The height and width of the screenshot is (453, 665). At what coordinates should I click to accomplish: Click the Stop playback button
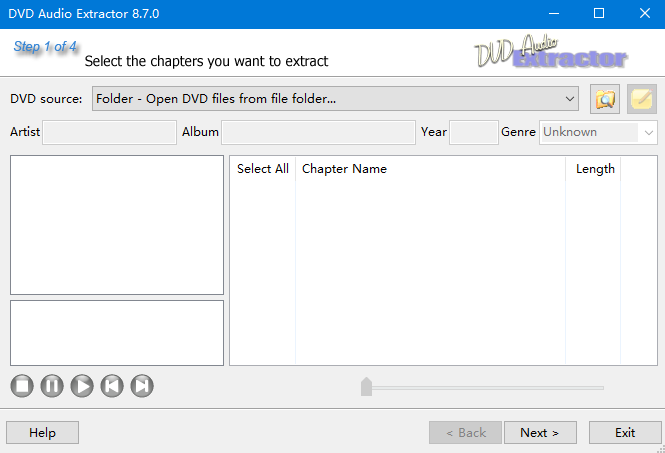(22, 386)
